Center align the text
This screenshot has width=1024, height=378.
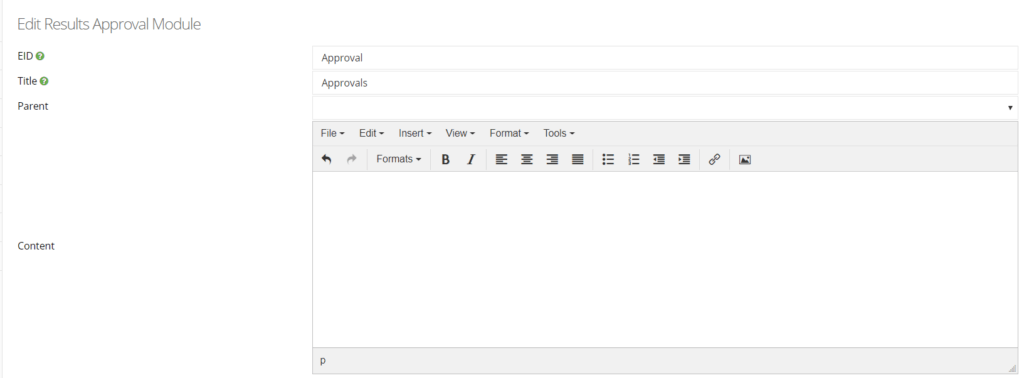(x=526, y=159)
